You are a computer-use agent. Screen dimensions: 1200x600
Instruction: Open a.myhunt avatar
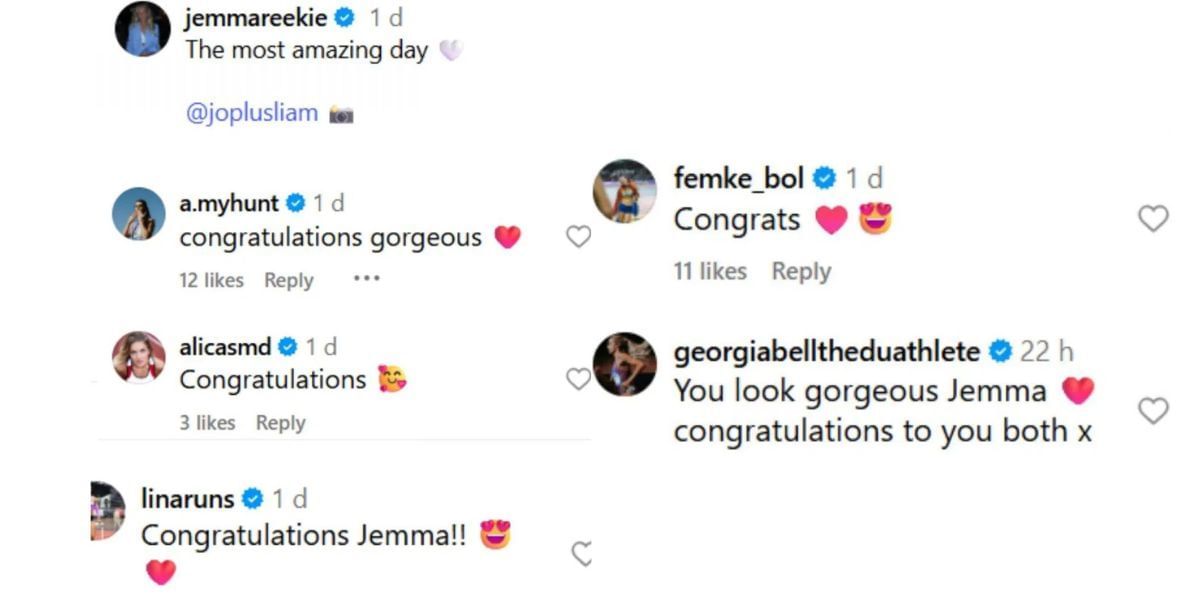click(x=138, y=214)
